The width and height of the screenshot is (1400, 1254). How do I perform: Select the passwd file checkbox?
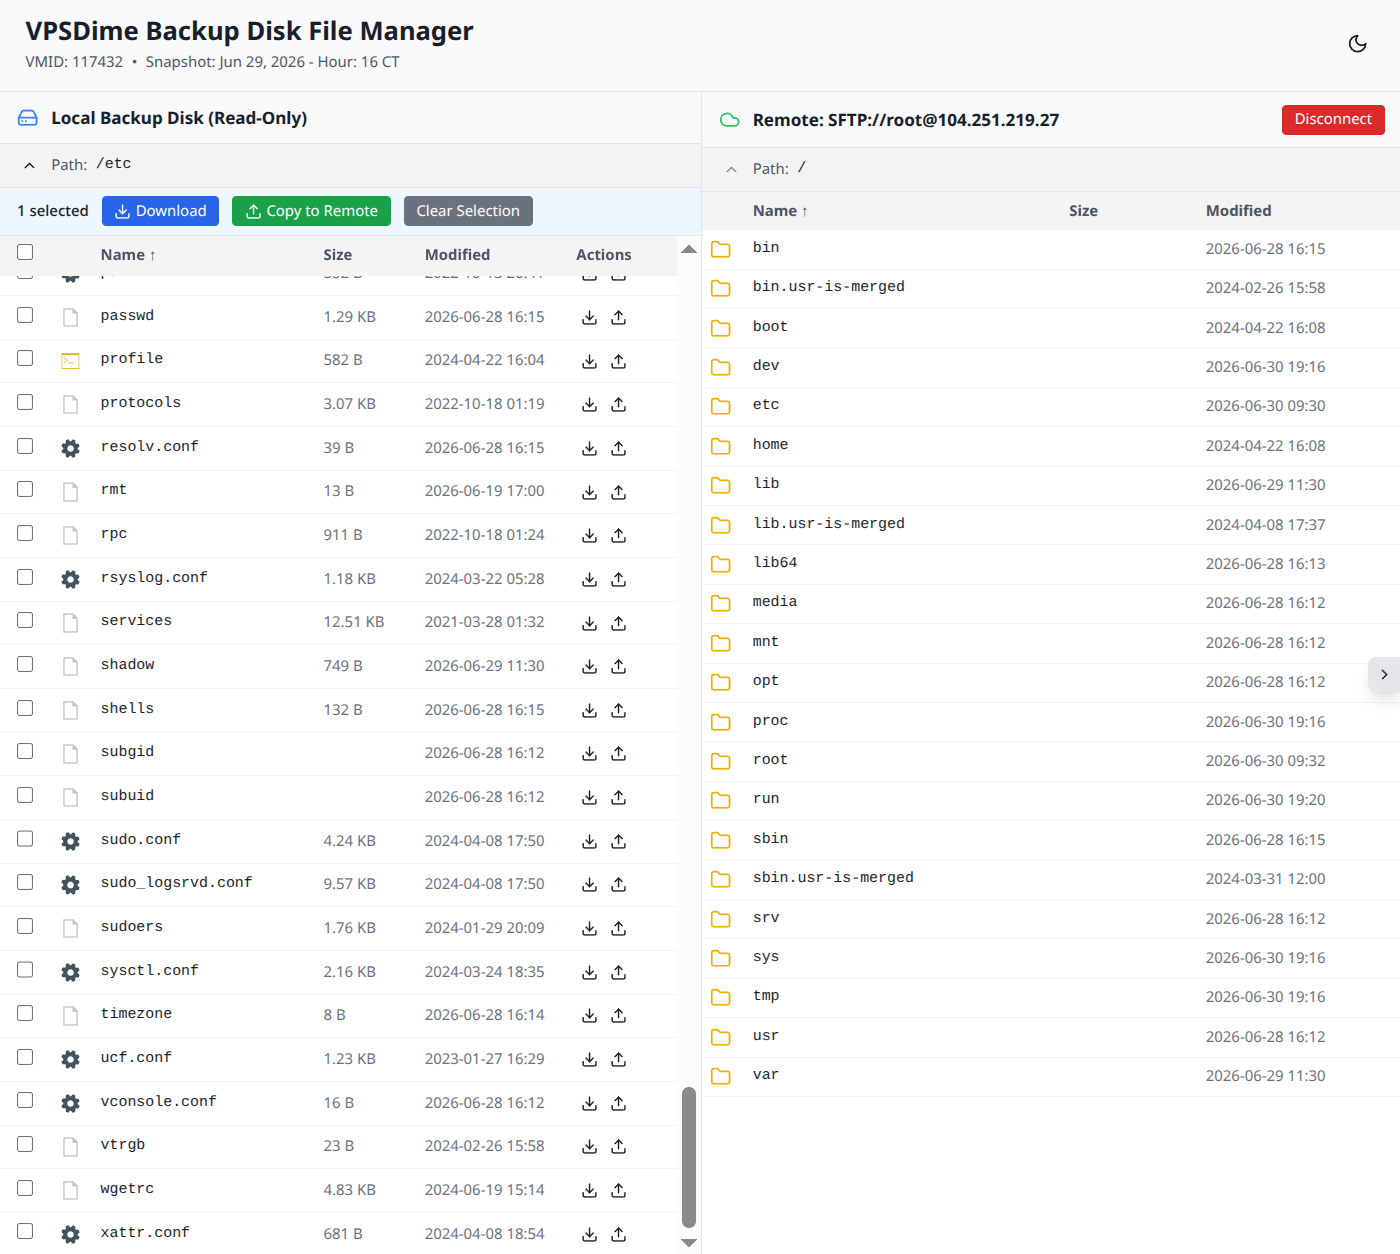(25, 315)
